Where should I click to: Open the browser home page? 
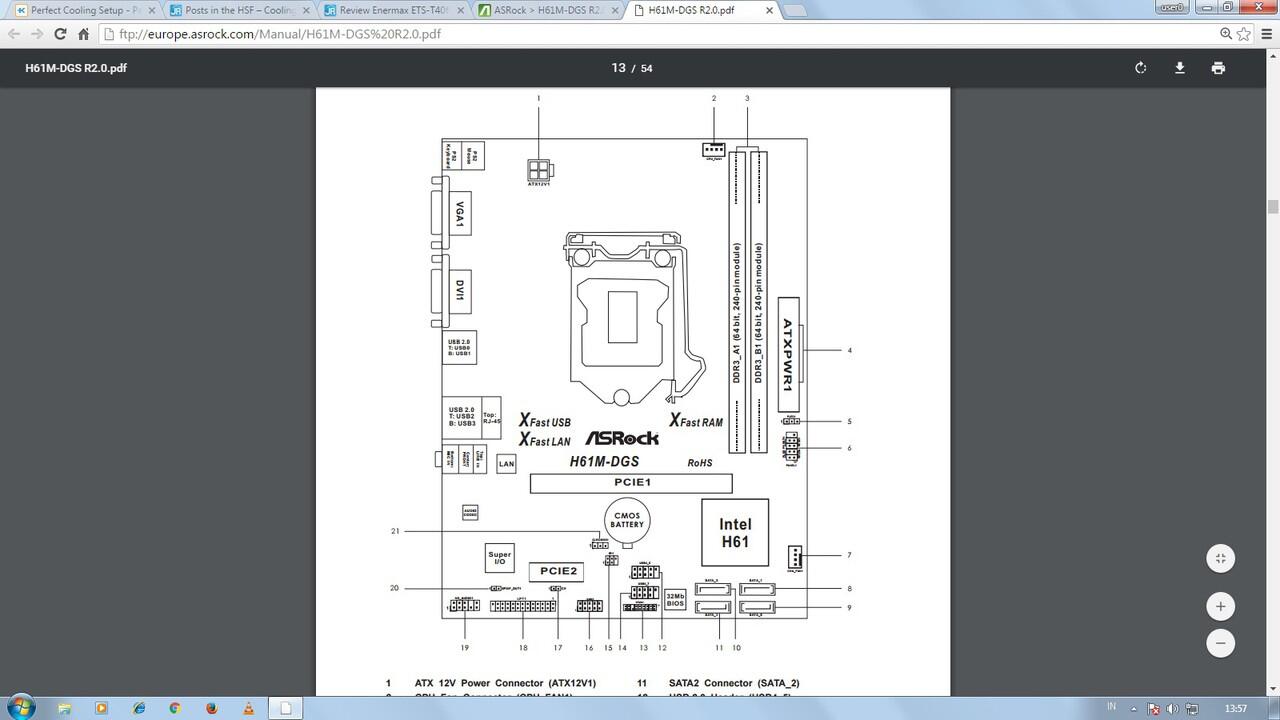point(84,33)
